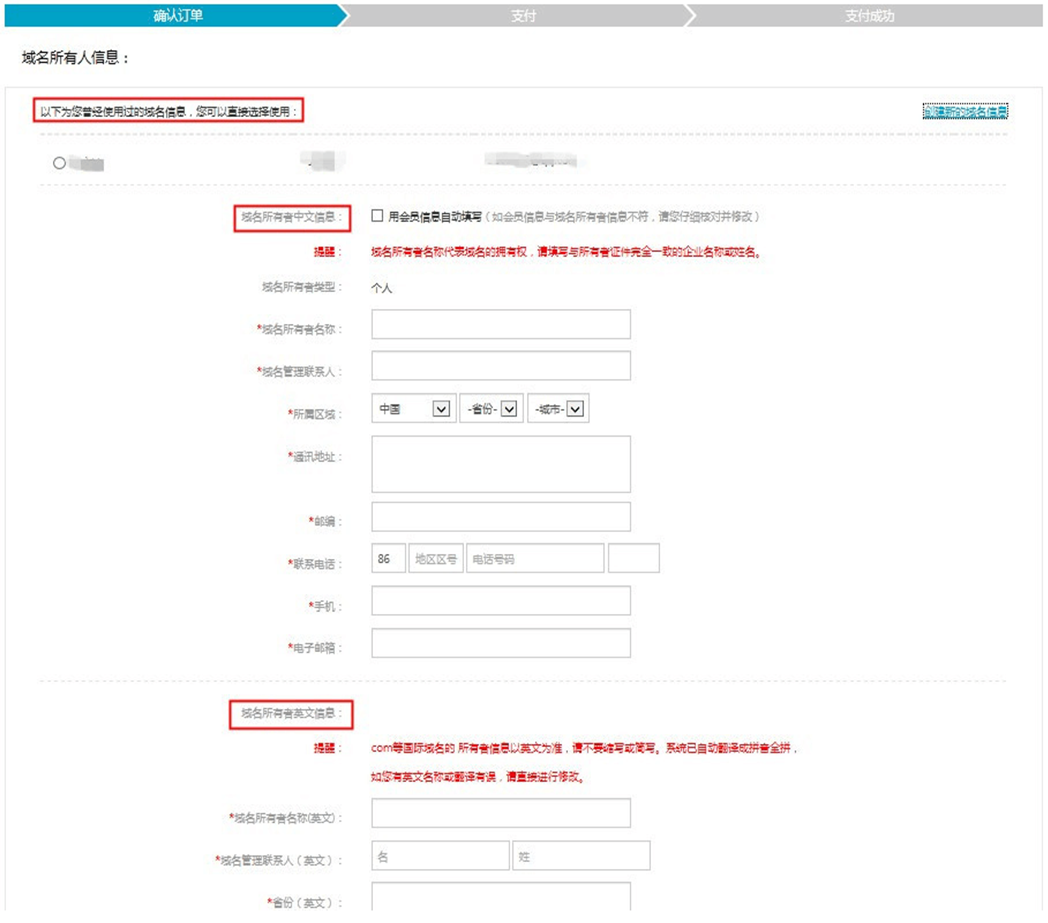Open the 中国 country dropdown
Screen dimensions: 1048x923
[413, 409]
